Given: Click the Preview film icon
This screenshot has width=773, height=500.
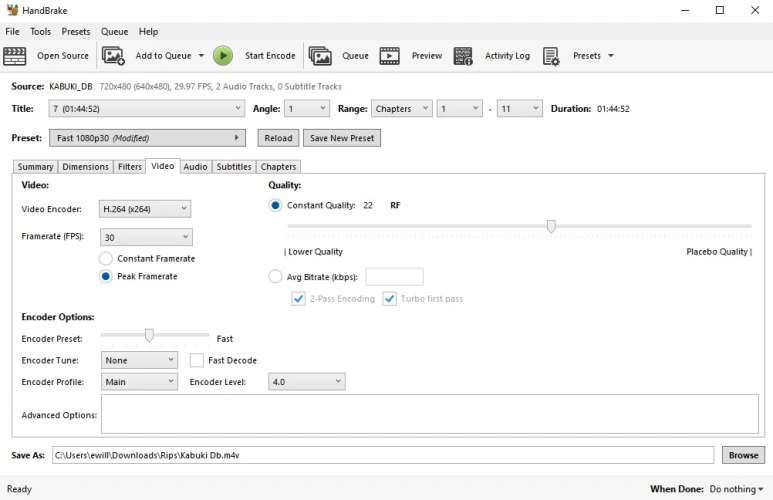Looking at the screenshot, I should [x=389, y=56].
